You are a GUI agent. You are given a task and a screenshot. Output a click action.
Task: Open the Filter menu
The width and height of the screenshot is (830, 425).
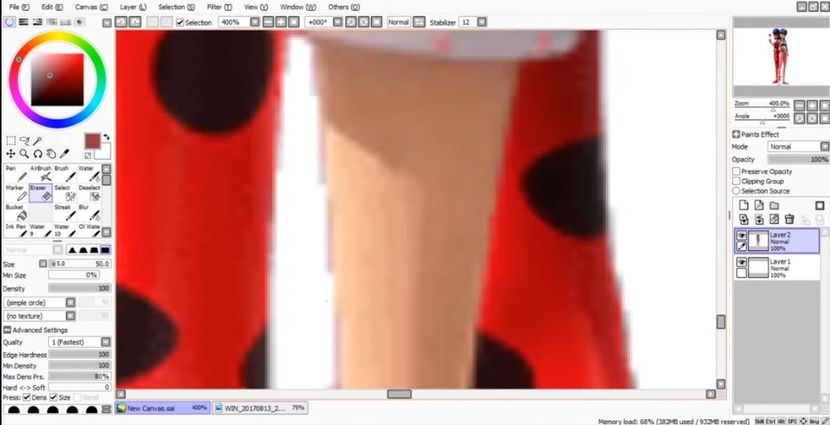tap(219, 7)
